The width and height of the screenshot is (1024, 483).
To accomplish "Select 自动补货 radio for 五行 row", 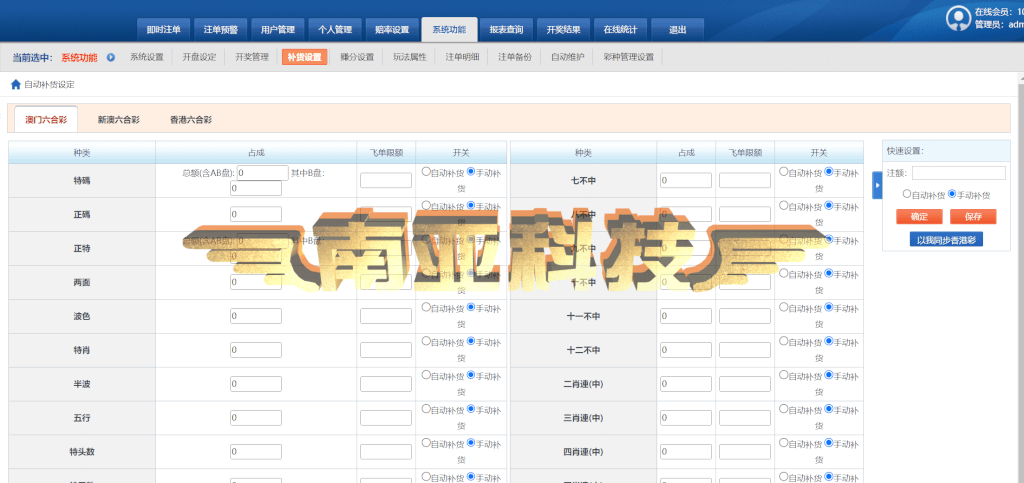I will coord(426,409).
